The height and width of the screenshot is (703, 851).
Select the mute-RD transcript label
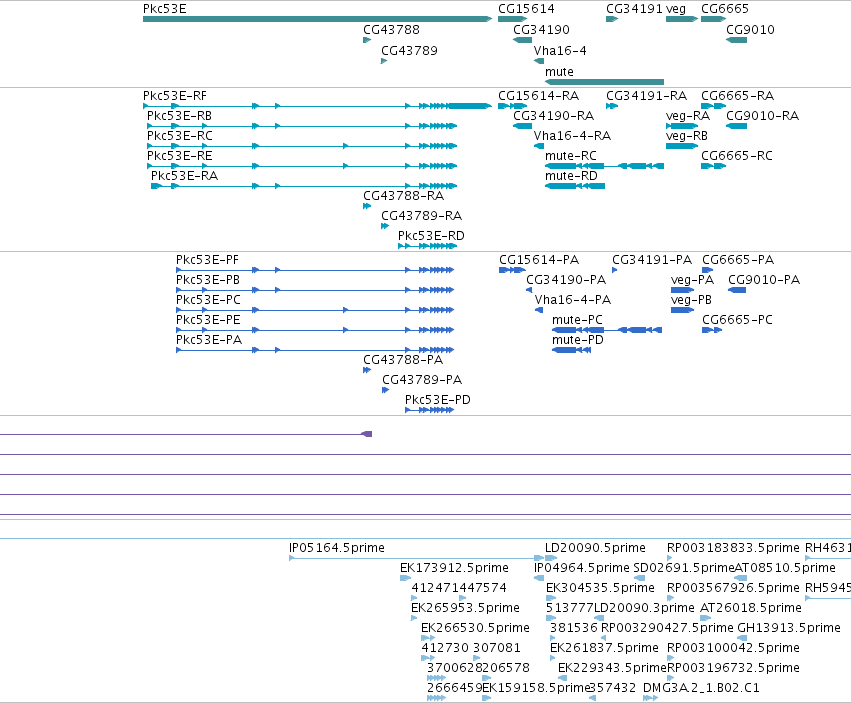[571, 176]
